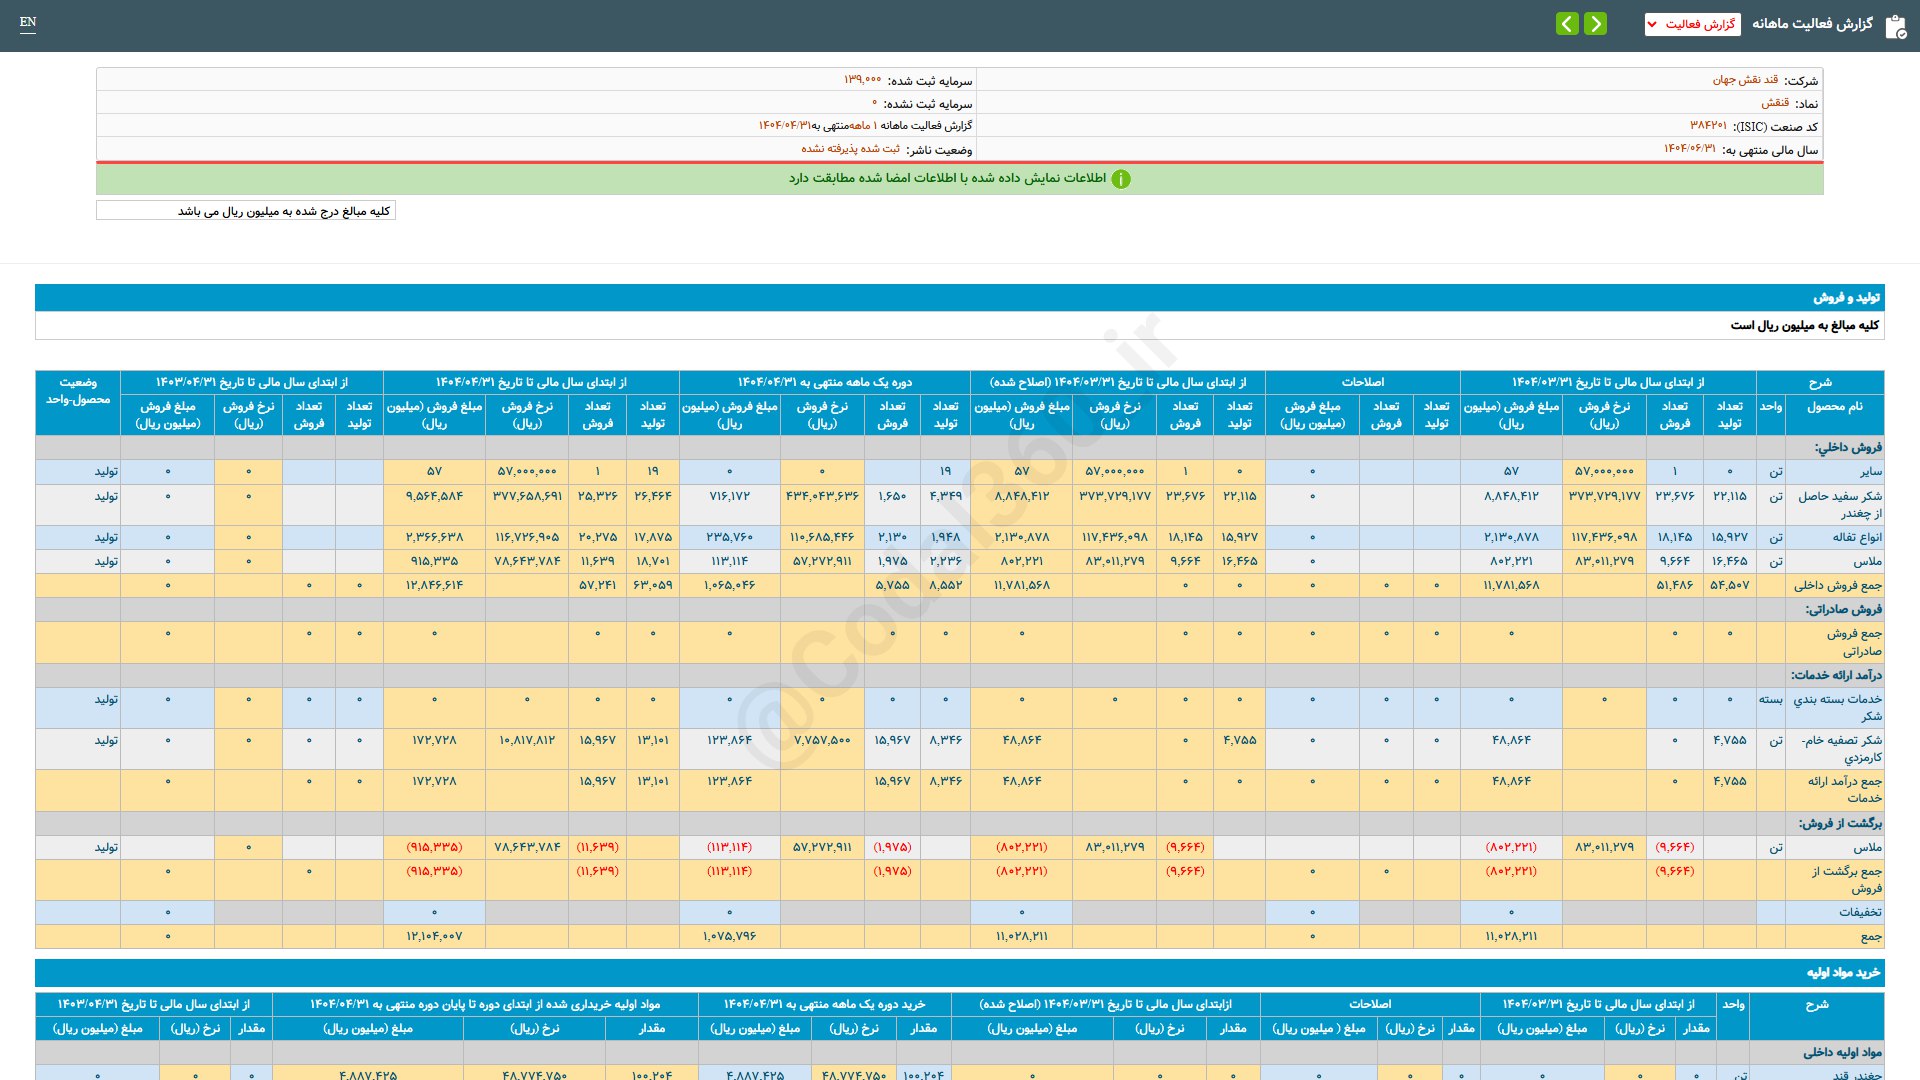Select the سایر product row label
The height and width of the screenshot is (1080, 1920).
[x=1871, y=472]
